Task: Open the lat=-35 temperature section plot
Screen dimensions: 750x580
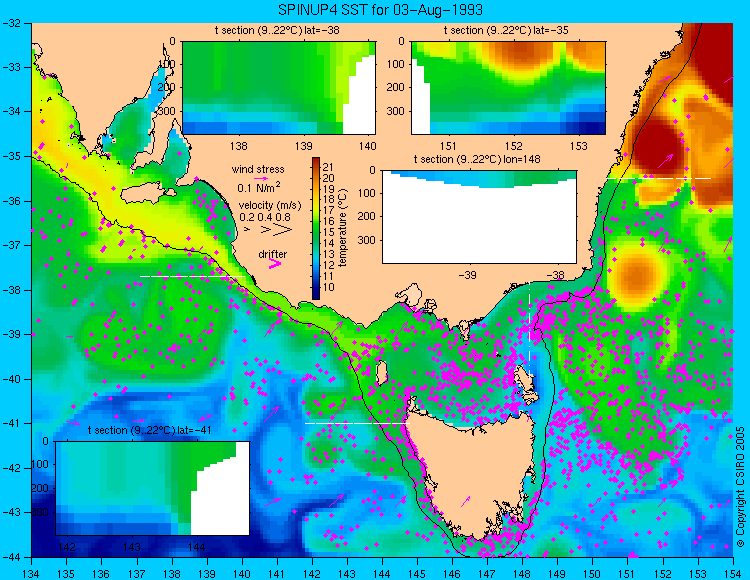Action: tap(508, 88)
